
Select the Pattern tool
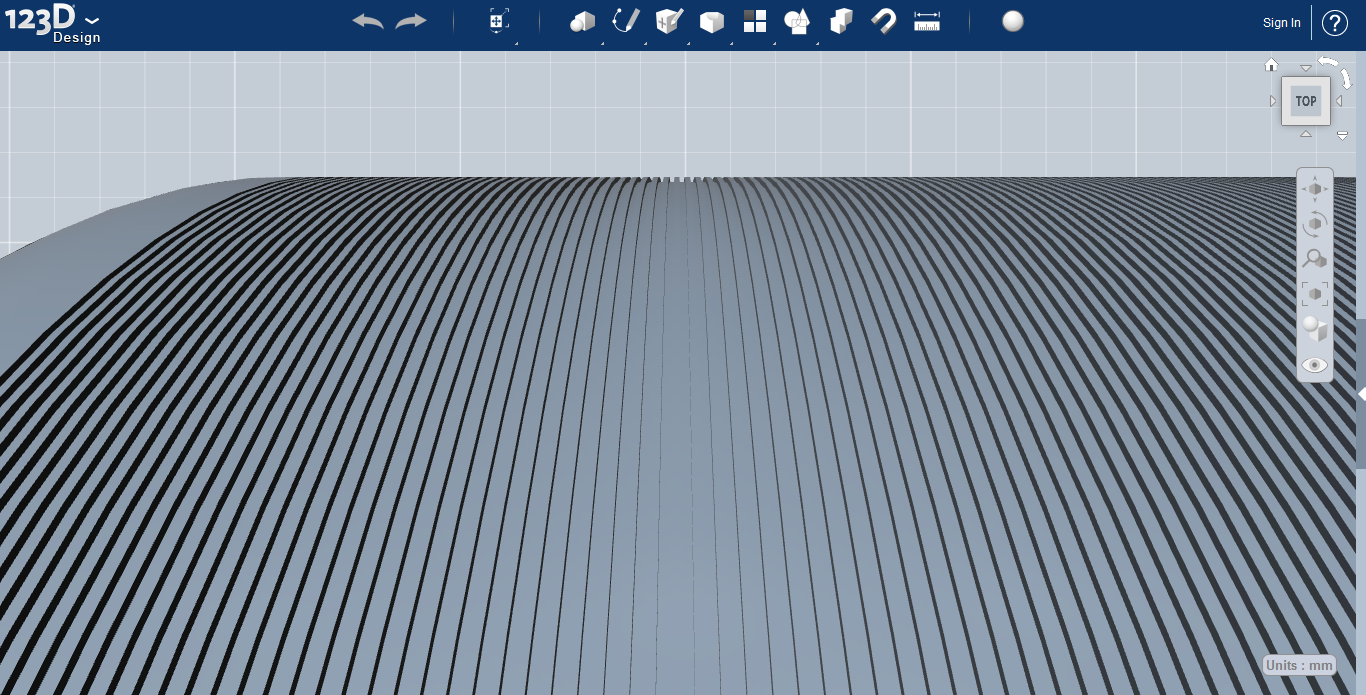coord(755,20)
